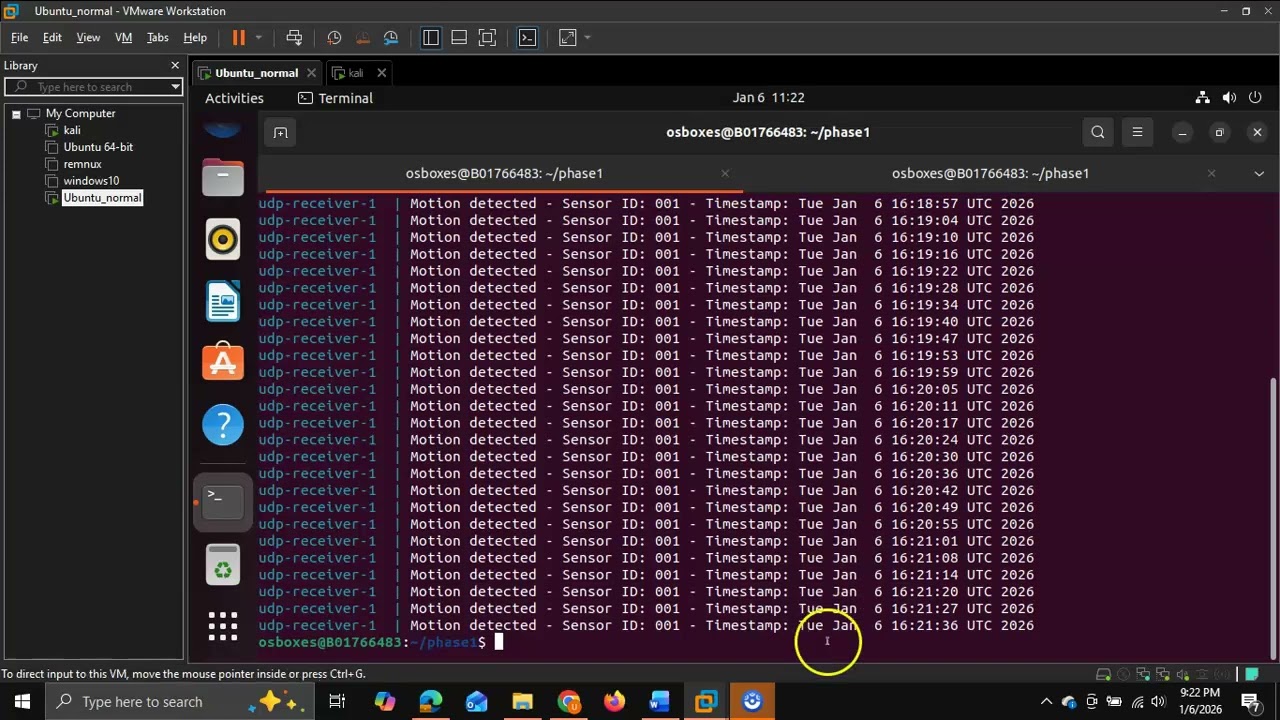Open LibreOffice Writer from the dock
The width and height of the screenshot is (1280, 720).
223,301
